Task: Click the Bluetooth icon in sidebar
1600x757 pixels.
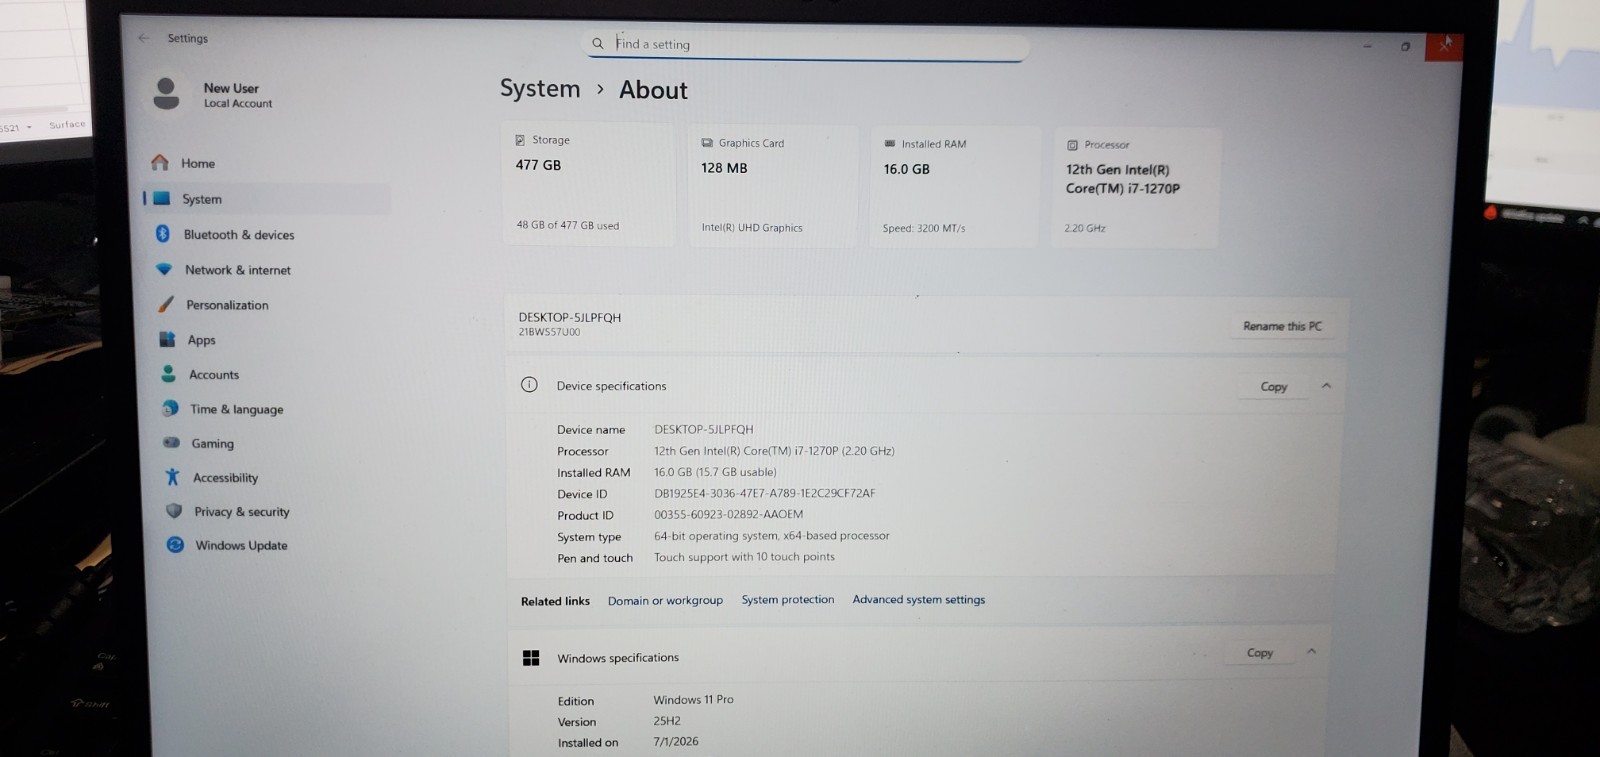Action: 163,233
